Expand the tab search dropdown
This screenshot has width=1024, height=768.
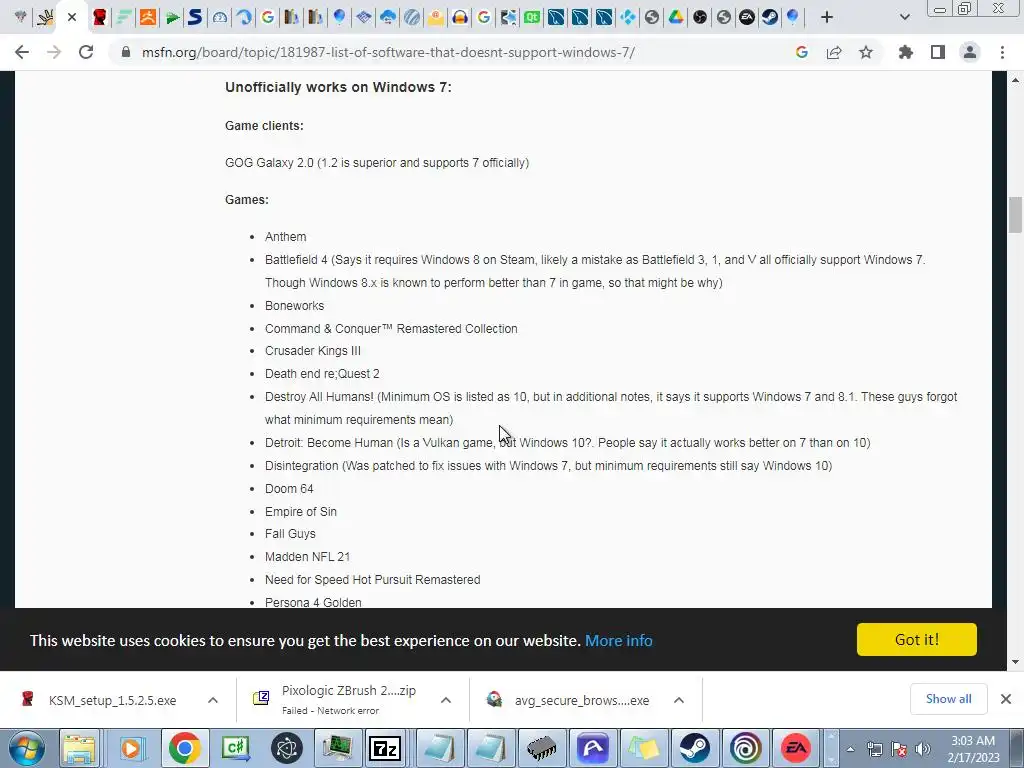[x=904, y=17]
